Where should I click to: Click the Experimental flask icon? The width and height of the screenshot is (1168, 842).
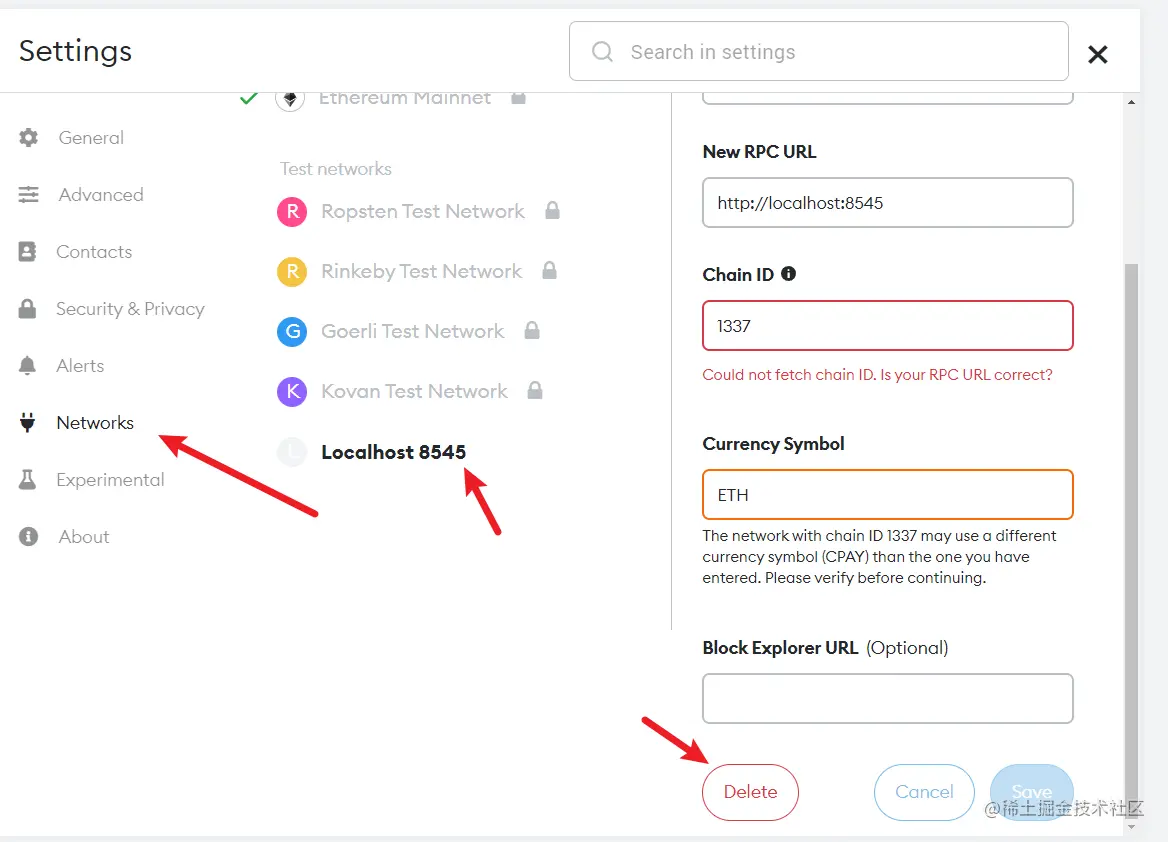(x=28, y=479)
